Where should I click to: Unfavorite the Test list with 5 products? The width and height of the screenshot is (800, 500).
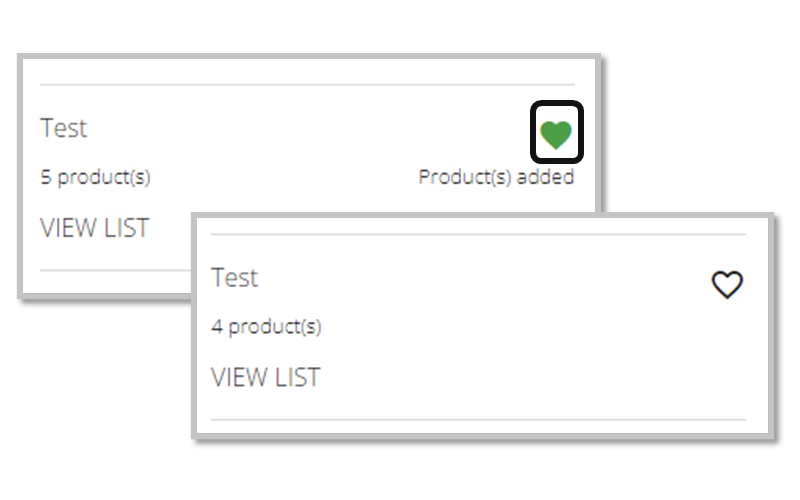tap(556, 133)
